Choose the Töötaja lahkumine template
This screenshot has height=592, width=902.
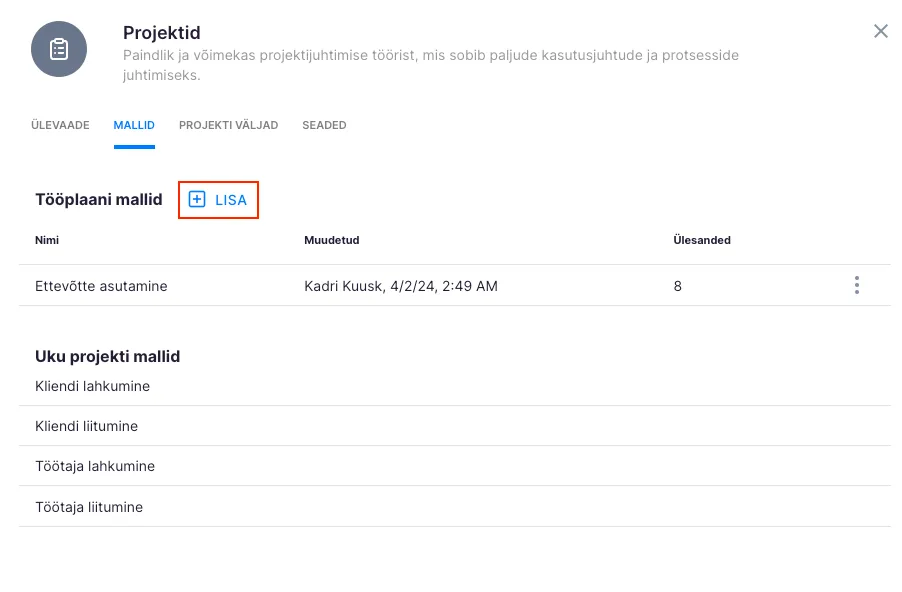(x=95, y=467)
